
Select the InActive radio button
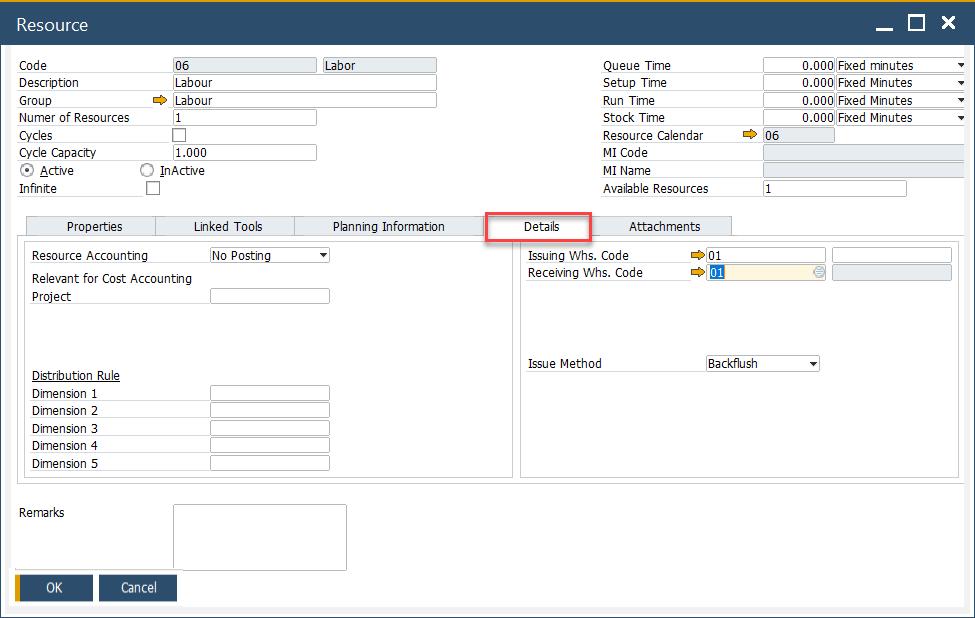tap(147, 171)
